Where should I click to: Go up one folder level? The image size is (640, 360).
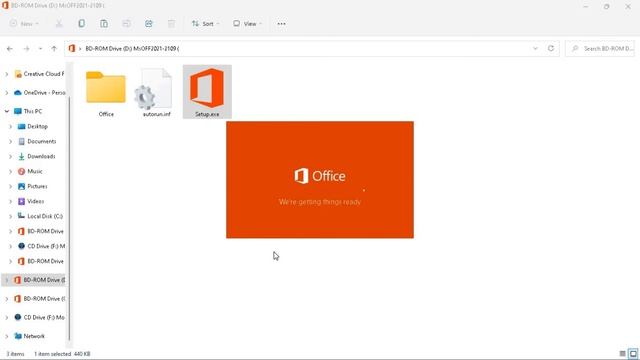[x=54, y=49]
